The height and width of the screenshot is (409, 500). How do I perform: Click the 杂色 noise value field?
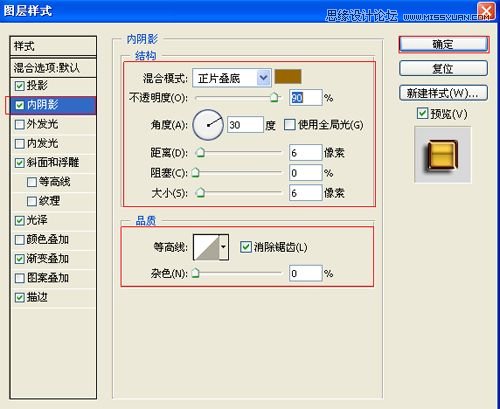tap(306, 274)
